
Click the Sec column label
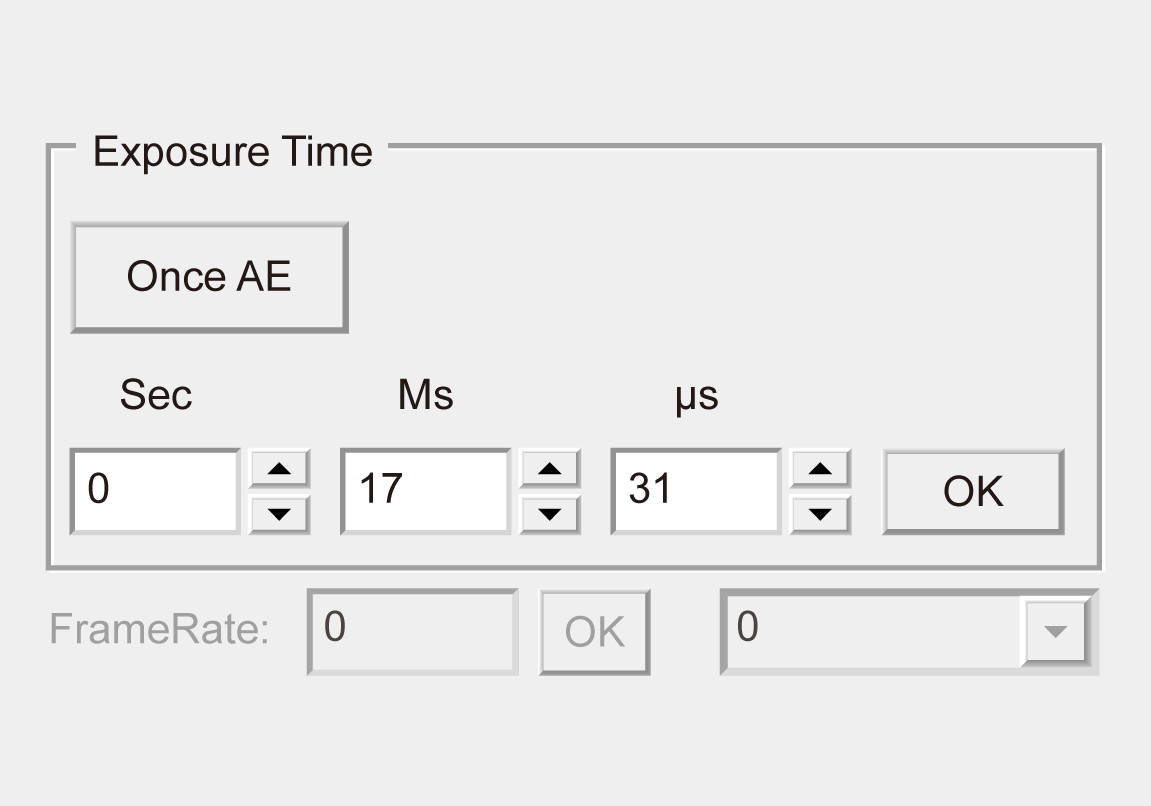tap(155, 395)
